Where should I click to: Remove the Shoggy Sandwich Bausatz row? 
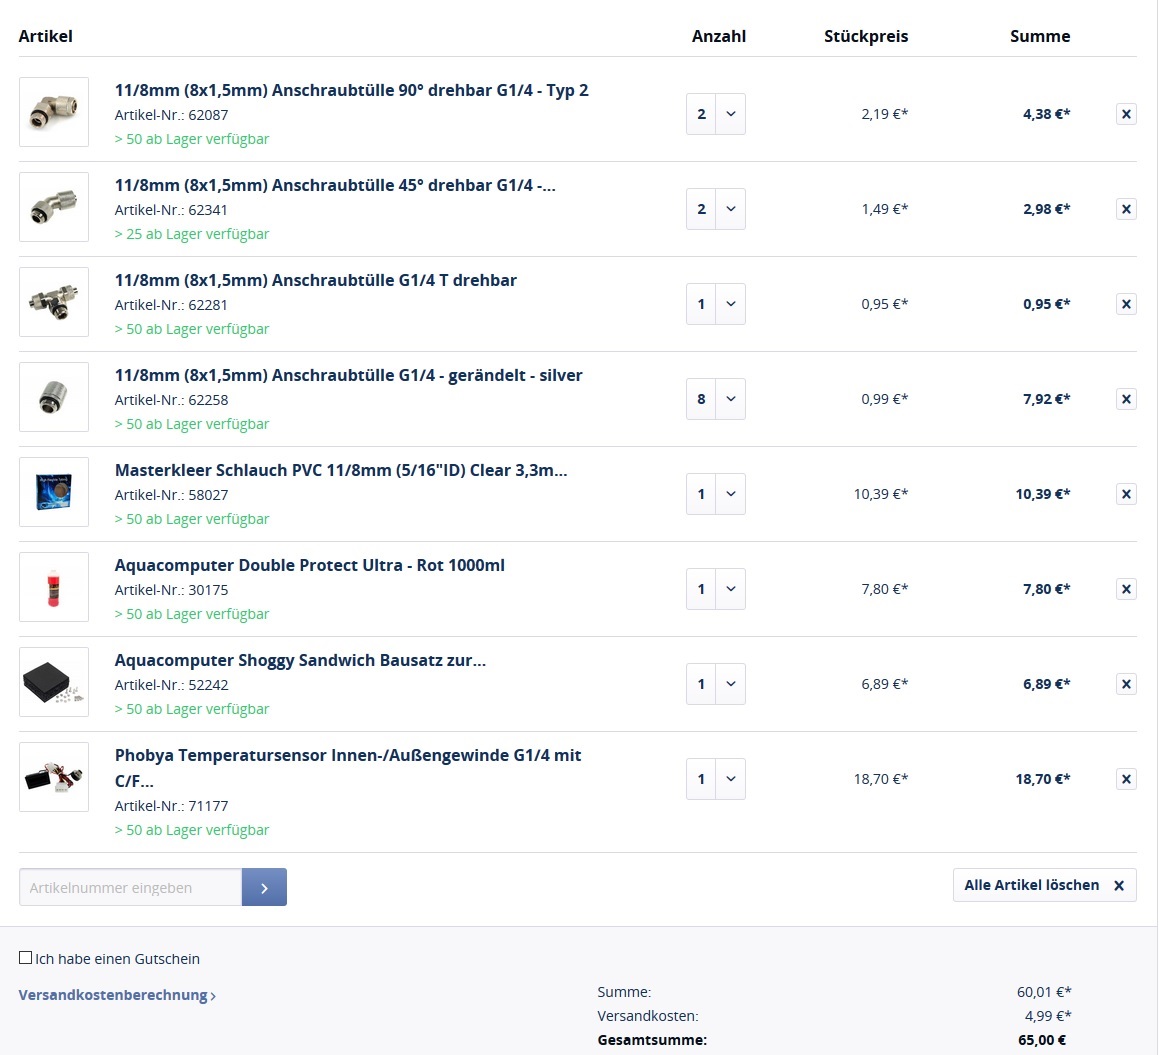click(x=1126, y=684)
